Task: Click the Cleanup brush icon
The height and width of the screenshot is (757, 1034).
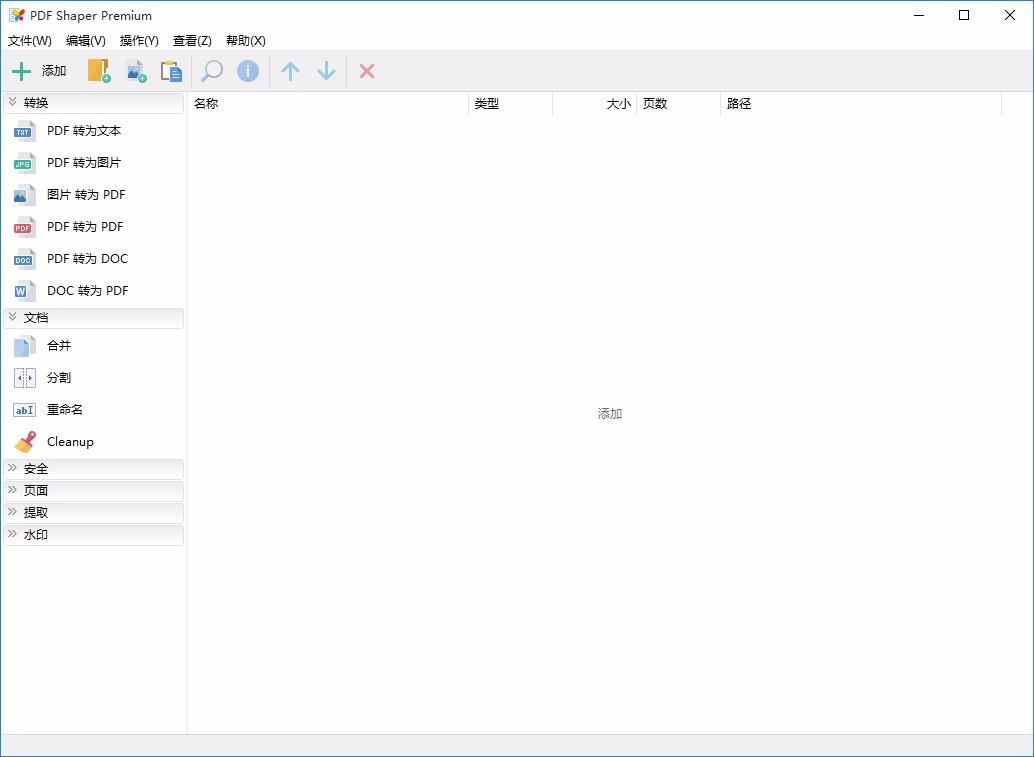Action: coord(25,442)
